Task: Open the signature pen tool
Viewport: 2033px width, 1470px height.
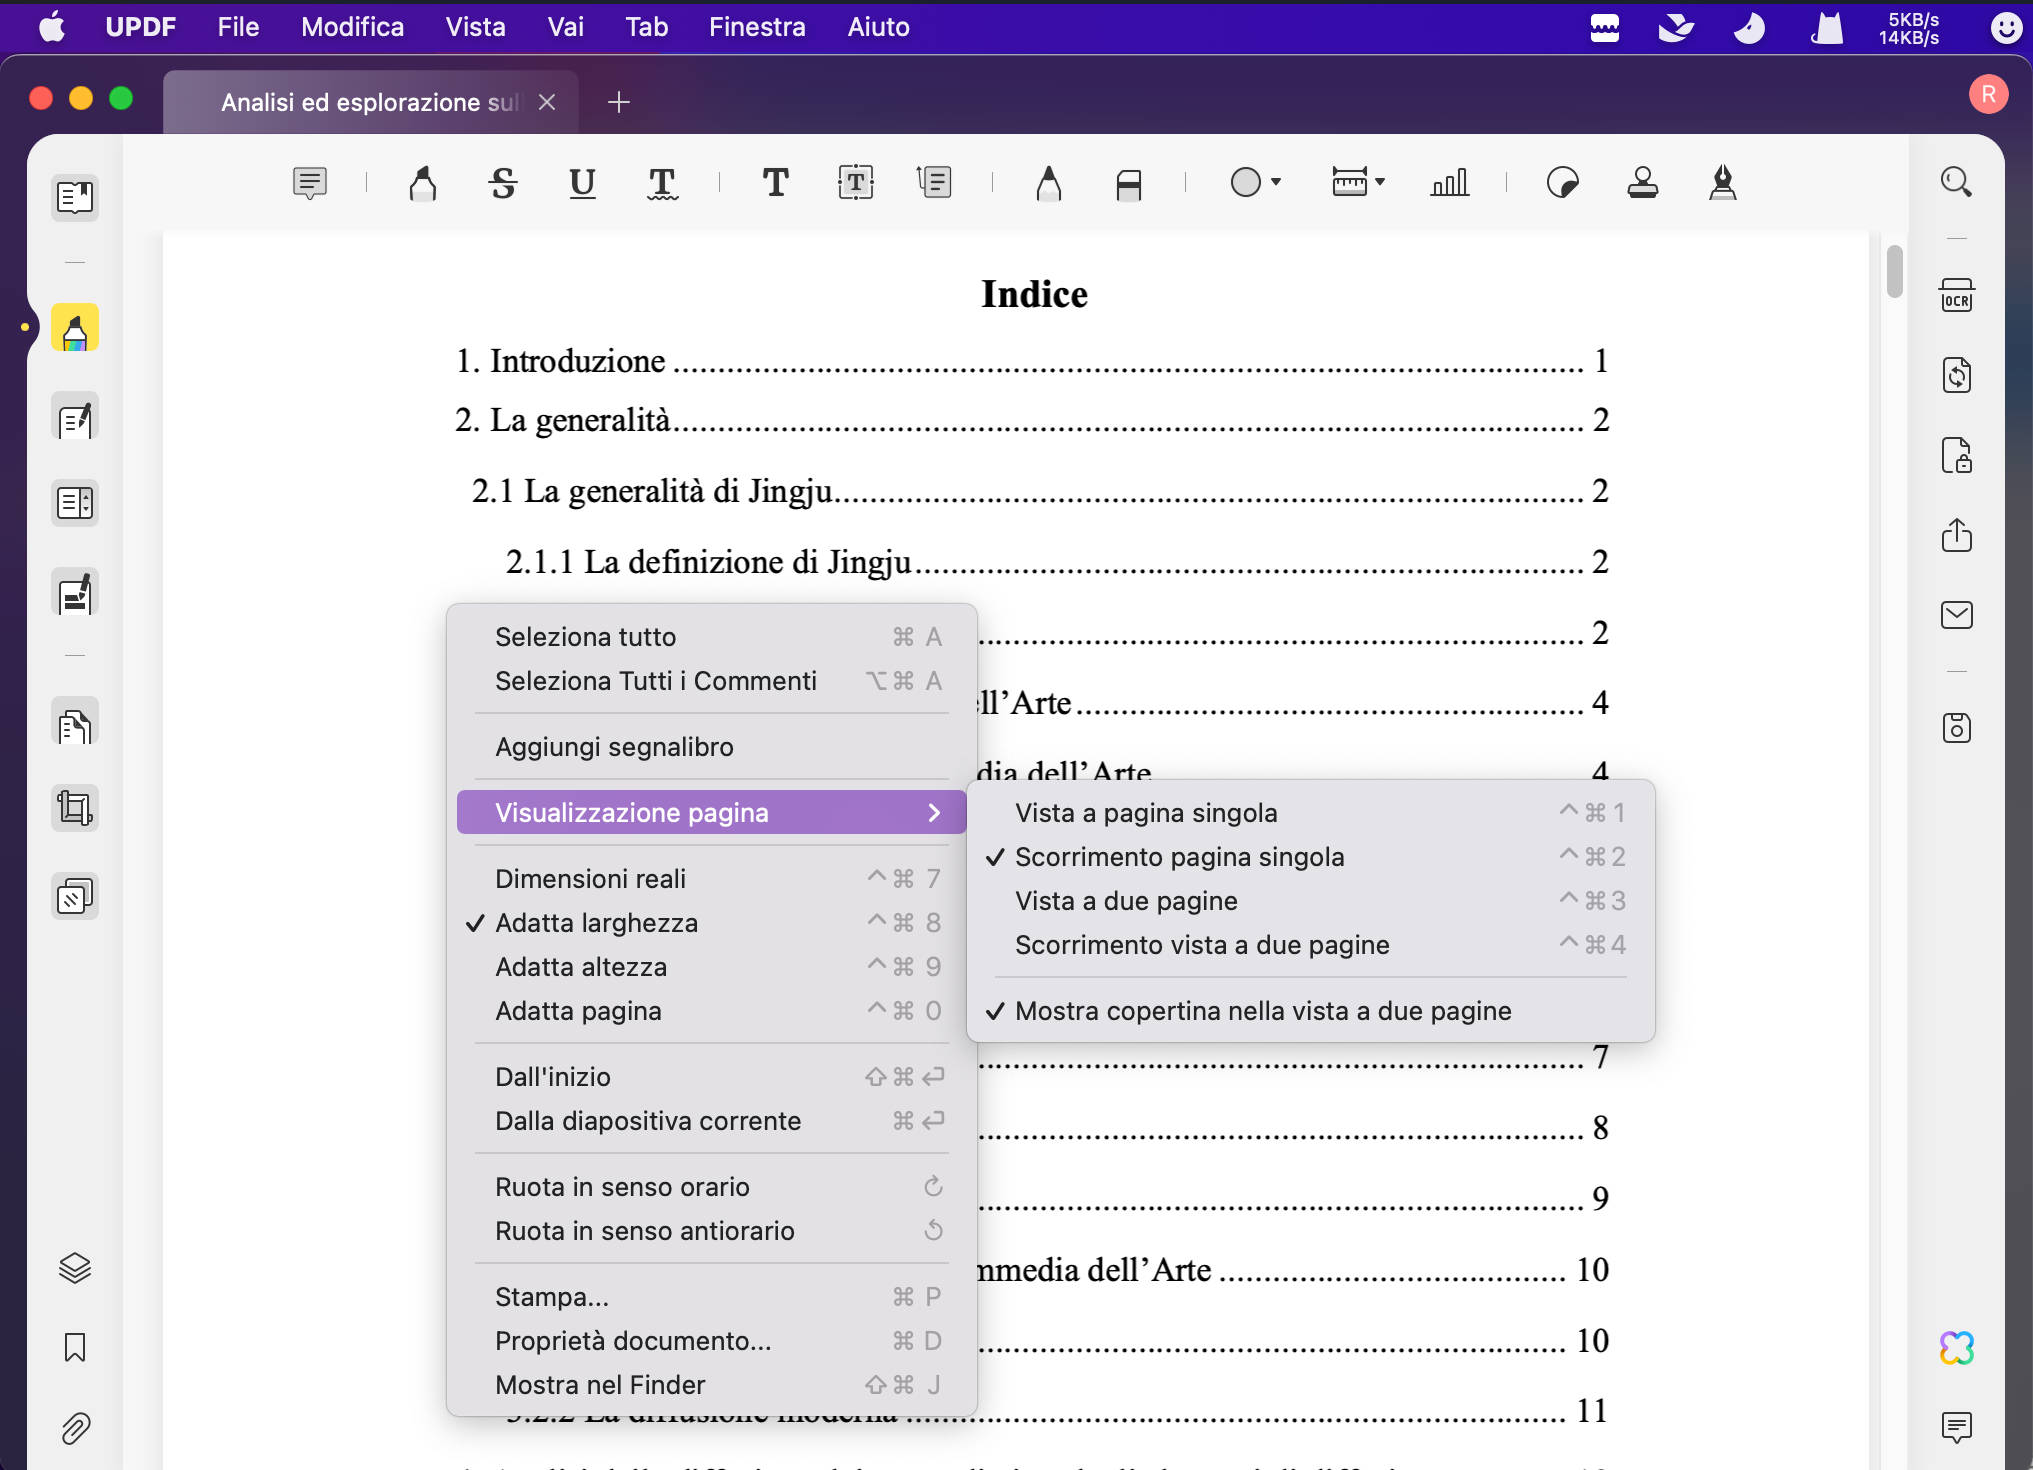Action: 1722,183
